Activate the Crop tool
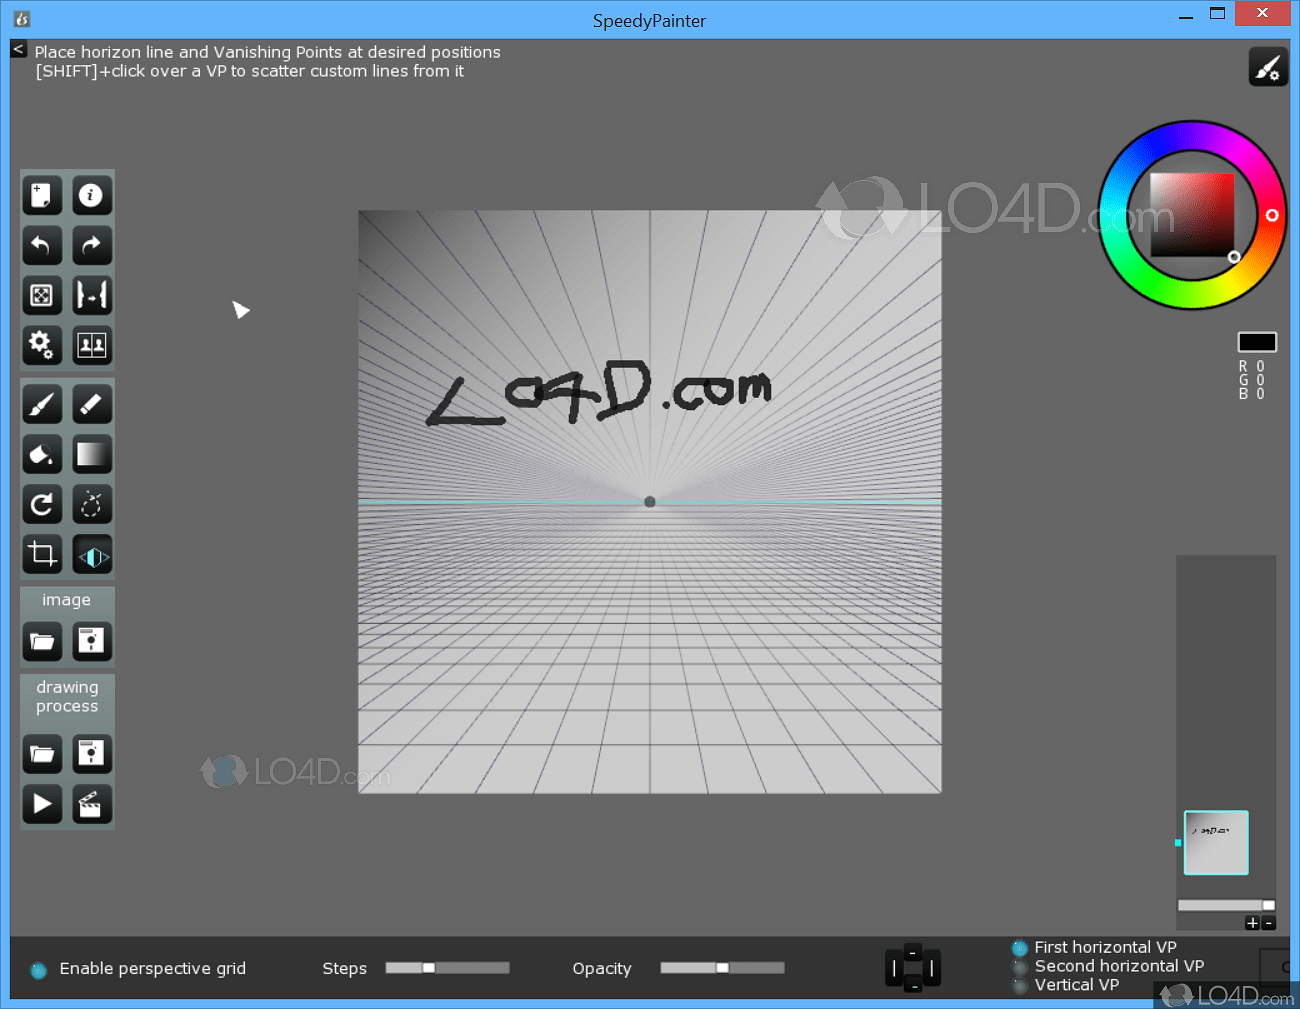Viewport: 1300px width, 1009px height. click(42, 554)
